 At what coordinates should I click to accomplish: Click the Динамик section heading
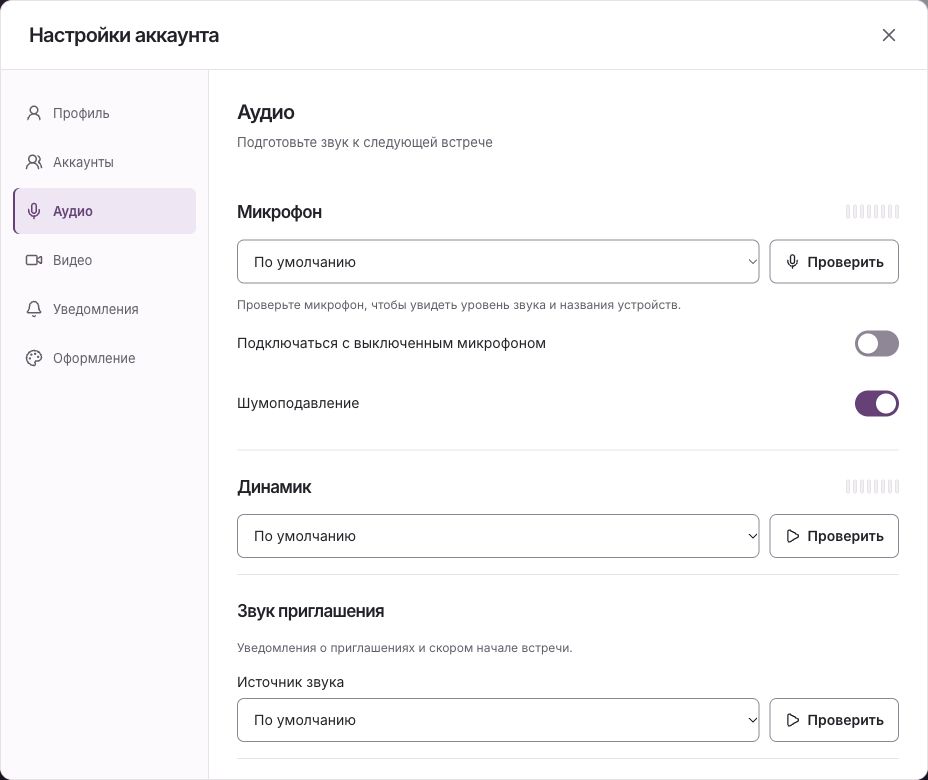point(274,487)
